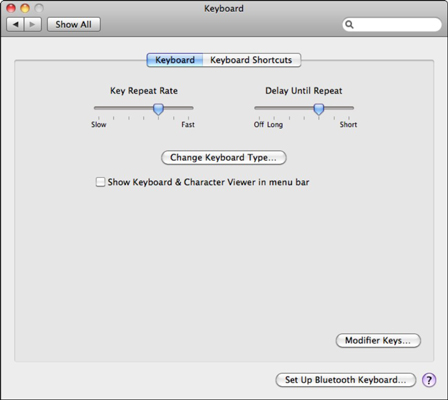Click the Slow label under Key Repeat Rate
Screen dimensions: 448x400
click(99, 125)
